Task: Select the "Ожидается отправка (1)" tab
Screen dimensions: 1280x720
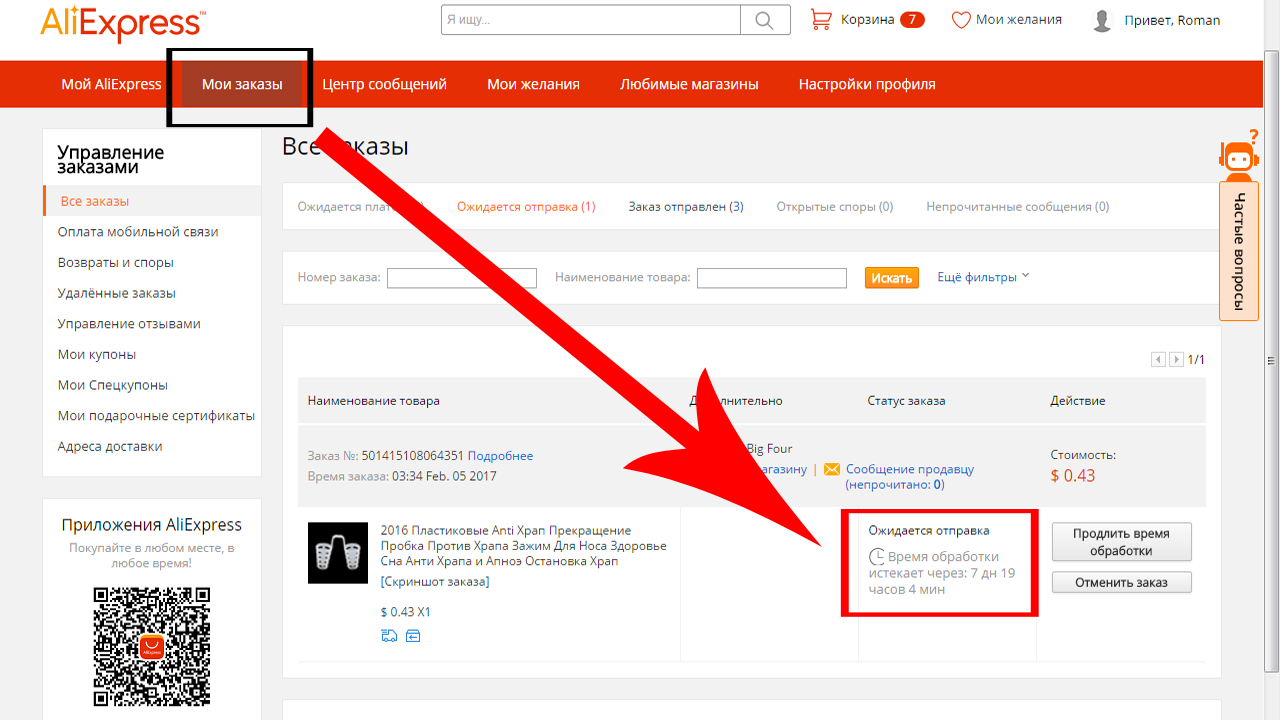Action: [x=526, y=207]
